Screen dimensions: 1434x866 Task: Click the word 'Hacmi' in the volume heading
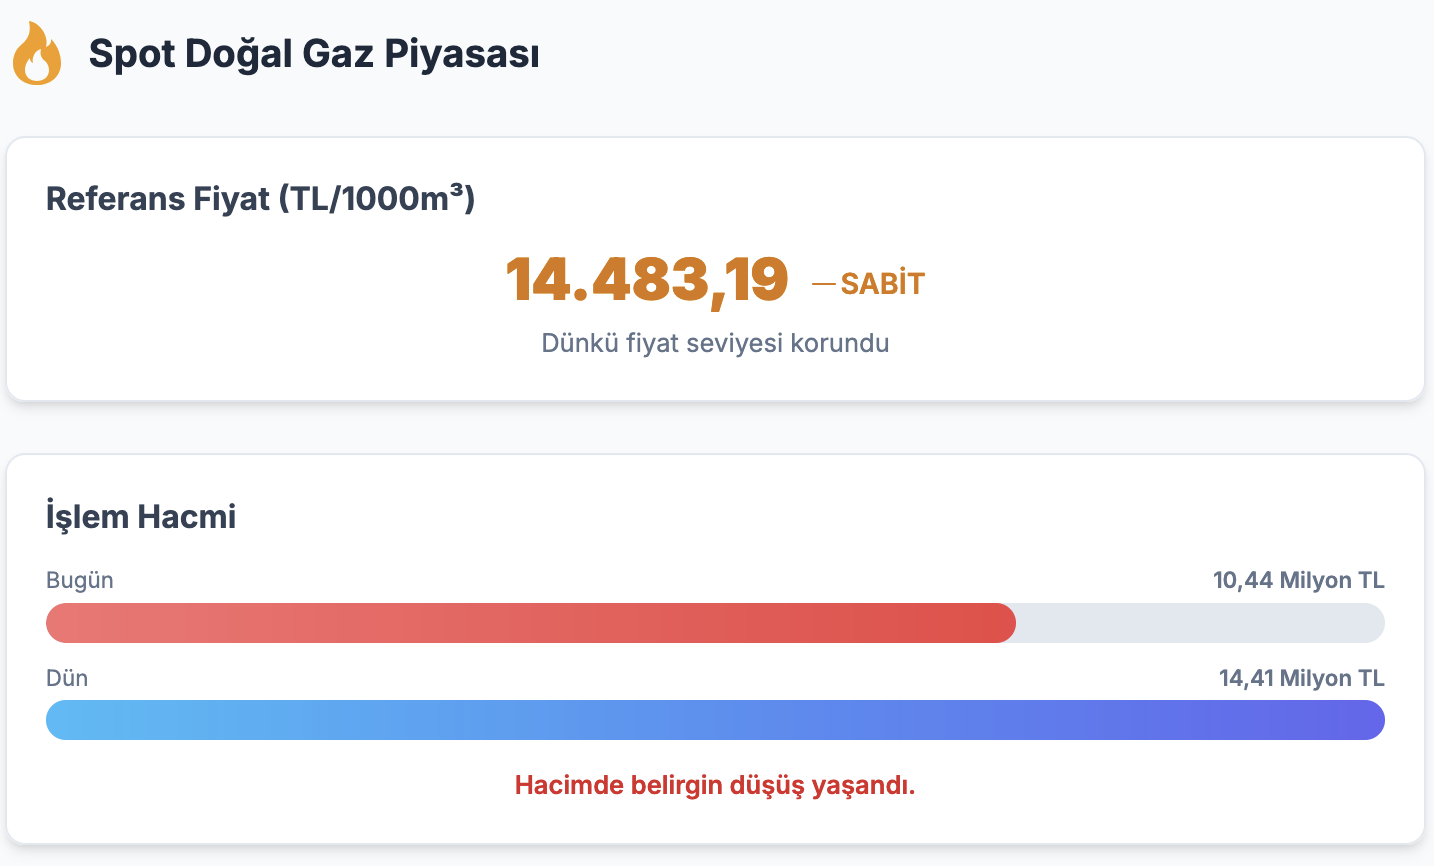[187, 517]
